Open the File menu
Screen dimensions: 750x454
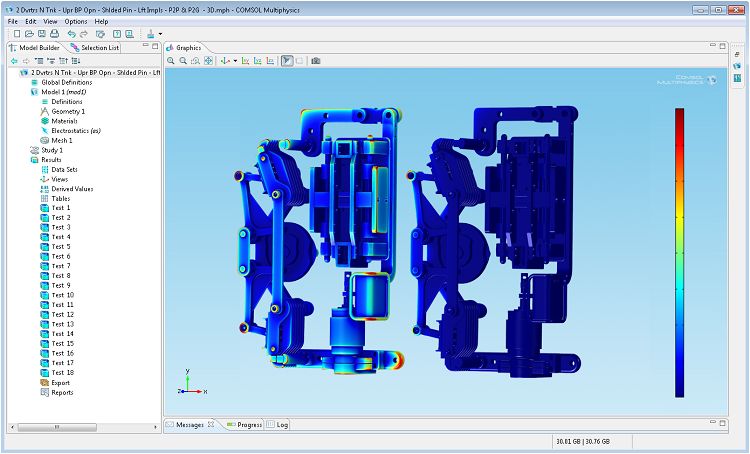coord(13,22)
